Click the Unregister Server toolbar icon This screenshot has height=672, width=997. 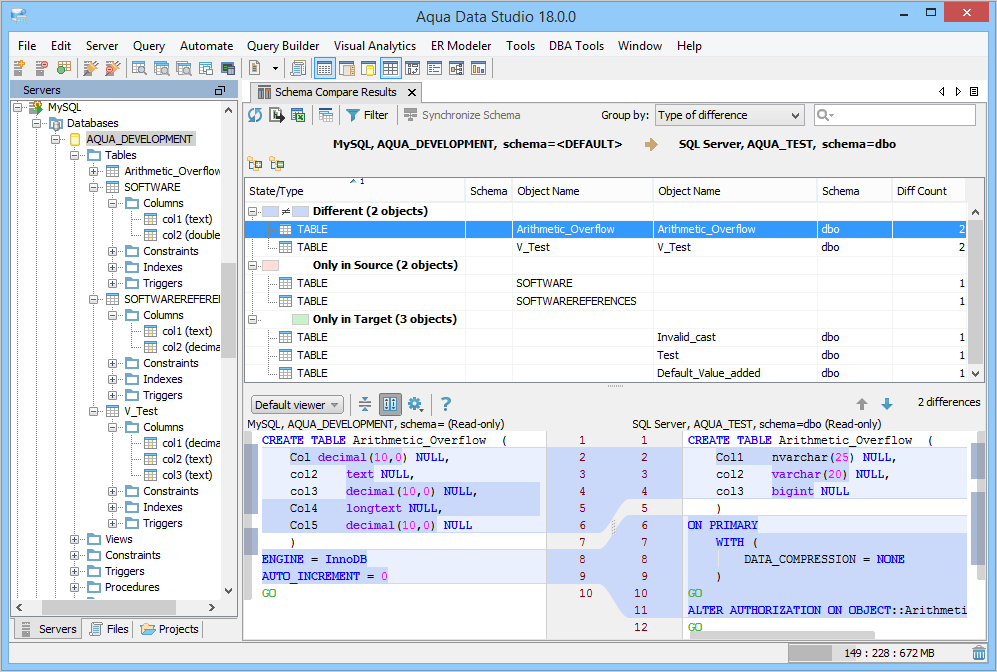[x=41, y=68]
